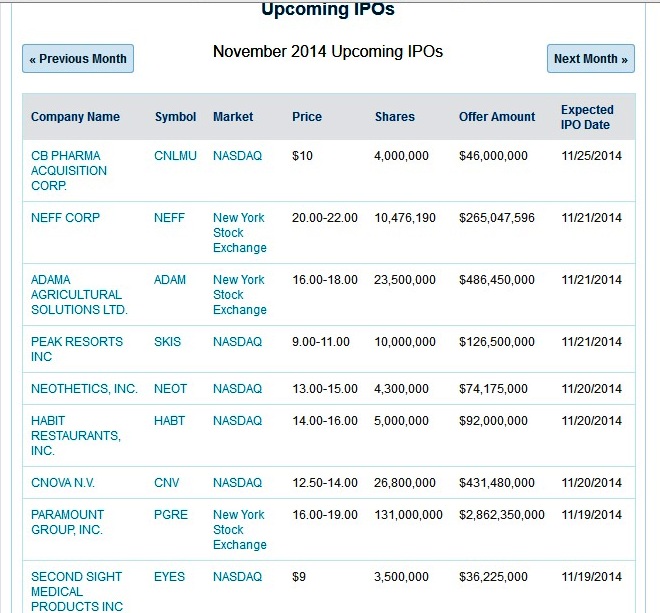Open the CNLMU symbol link
The width and height of the screenshot is (660, 613).
(175, 156)
